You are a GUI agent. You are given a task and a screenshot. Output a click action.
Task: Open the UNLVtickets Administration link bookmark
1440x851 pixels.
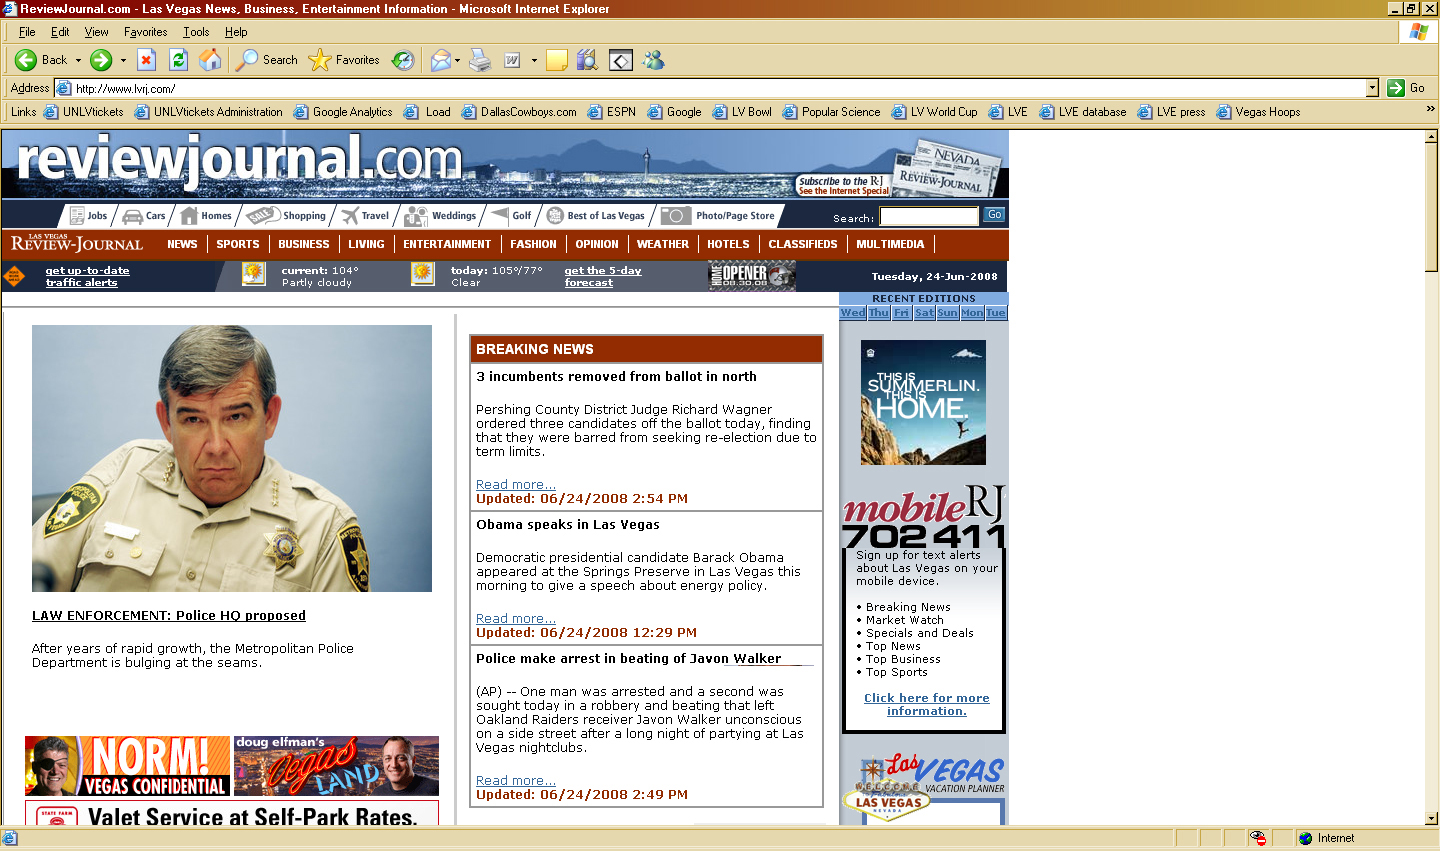pyautogui.click(x=208, y=112)
